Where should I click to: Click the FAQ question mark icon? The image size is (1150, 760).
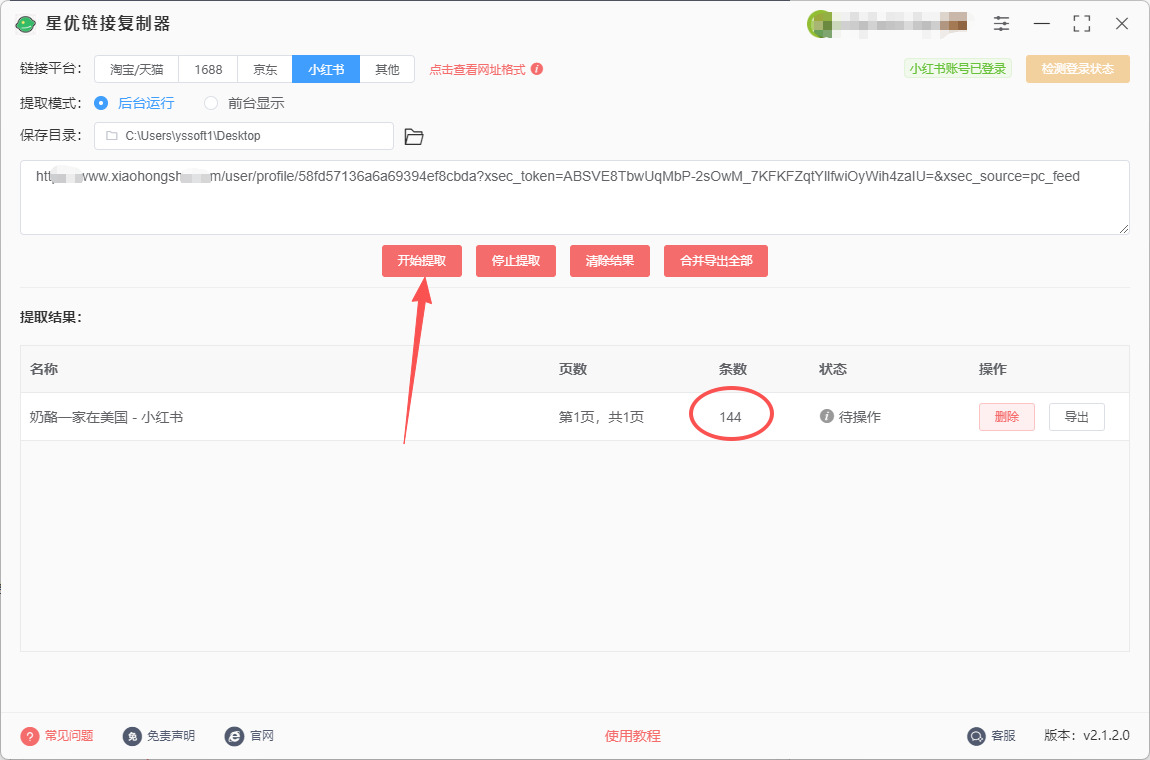coord(29,736)
